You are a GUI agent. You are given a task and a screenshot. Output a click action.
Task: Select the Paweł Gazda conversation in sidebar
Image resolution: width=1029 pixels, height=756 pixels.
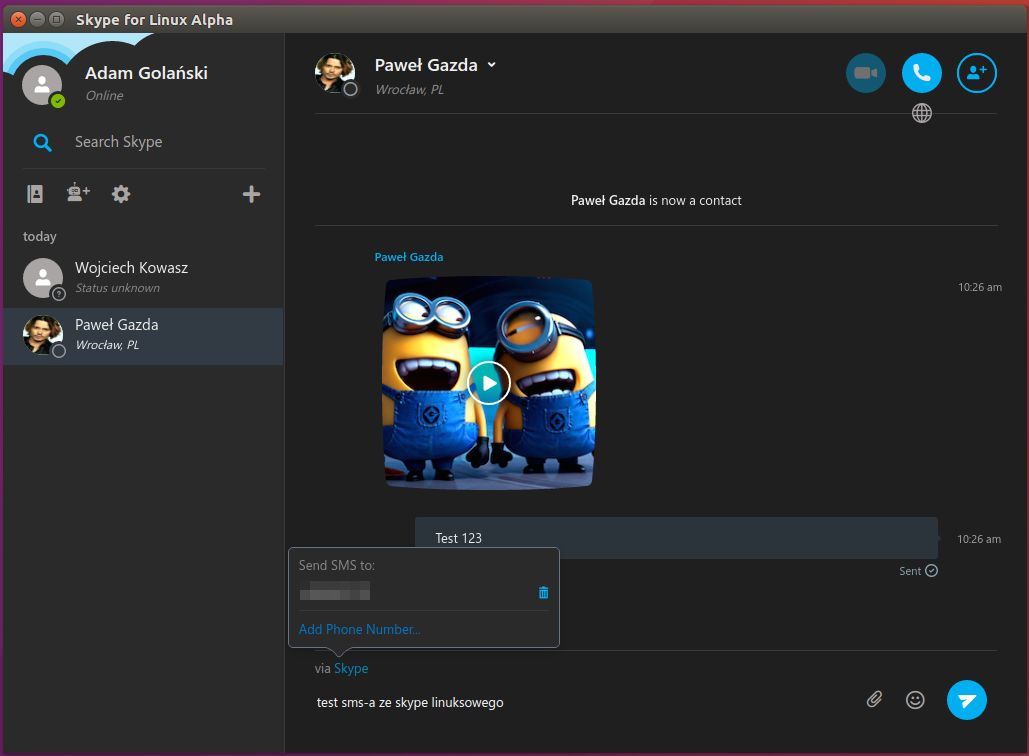[143, 336]
